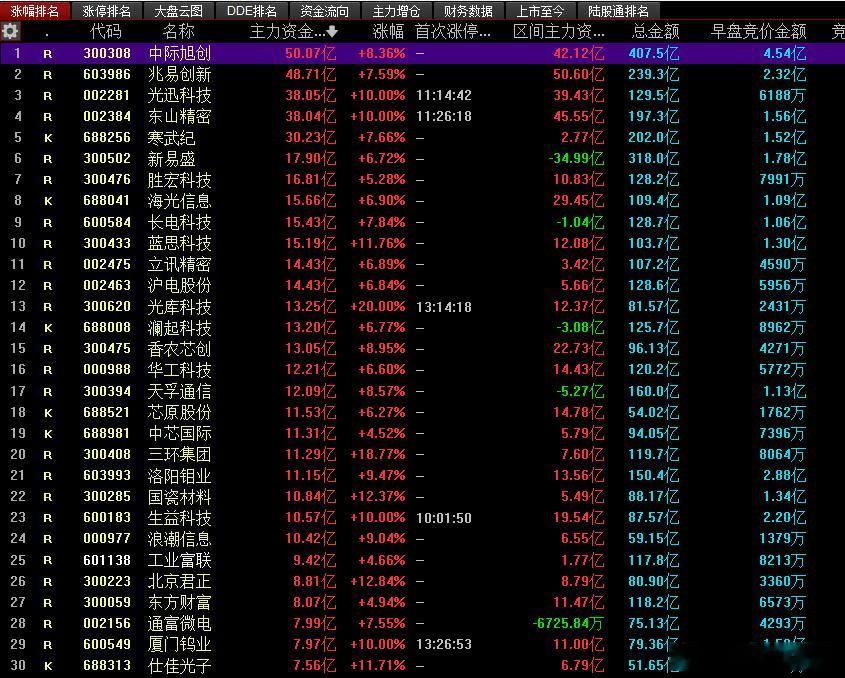Image resolution: width=845 pixels, height=678 pixels.
Task: Select stock name 浪潮信息
Action: tap(179, 539)
